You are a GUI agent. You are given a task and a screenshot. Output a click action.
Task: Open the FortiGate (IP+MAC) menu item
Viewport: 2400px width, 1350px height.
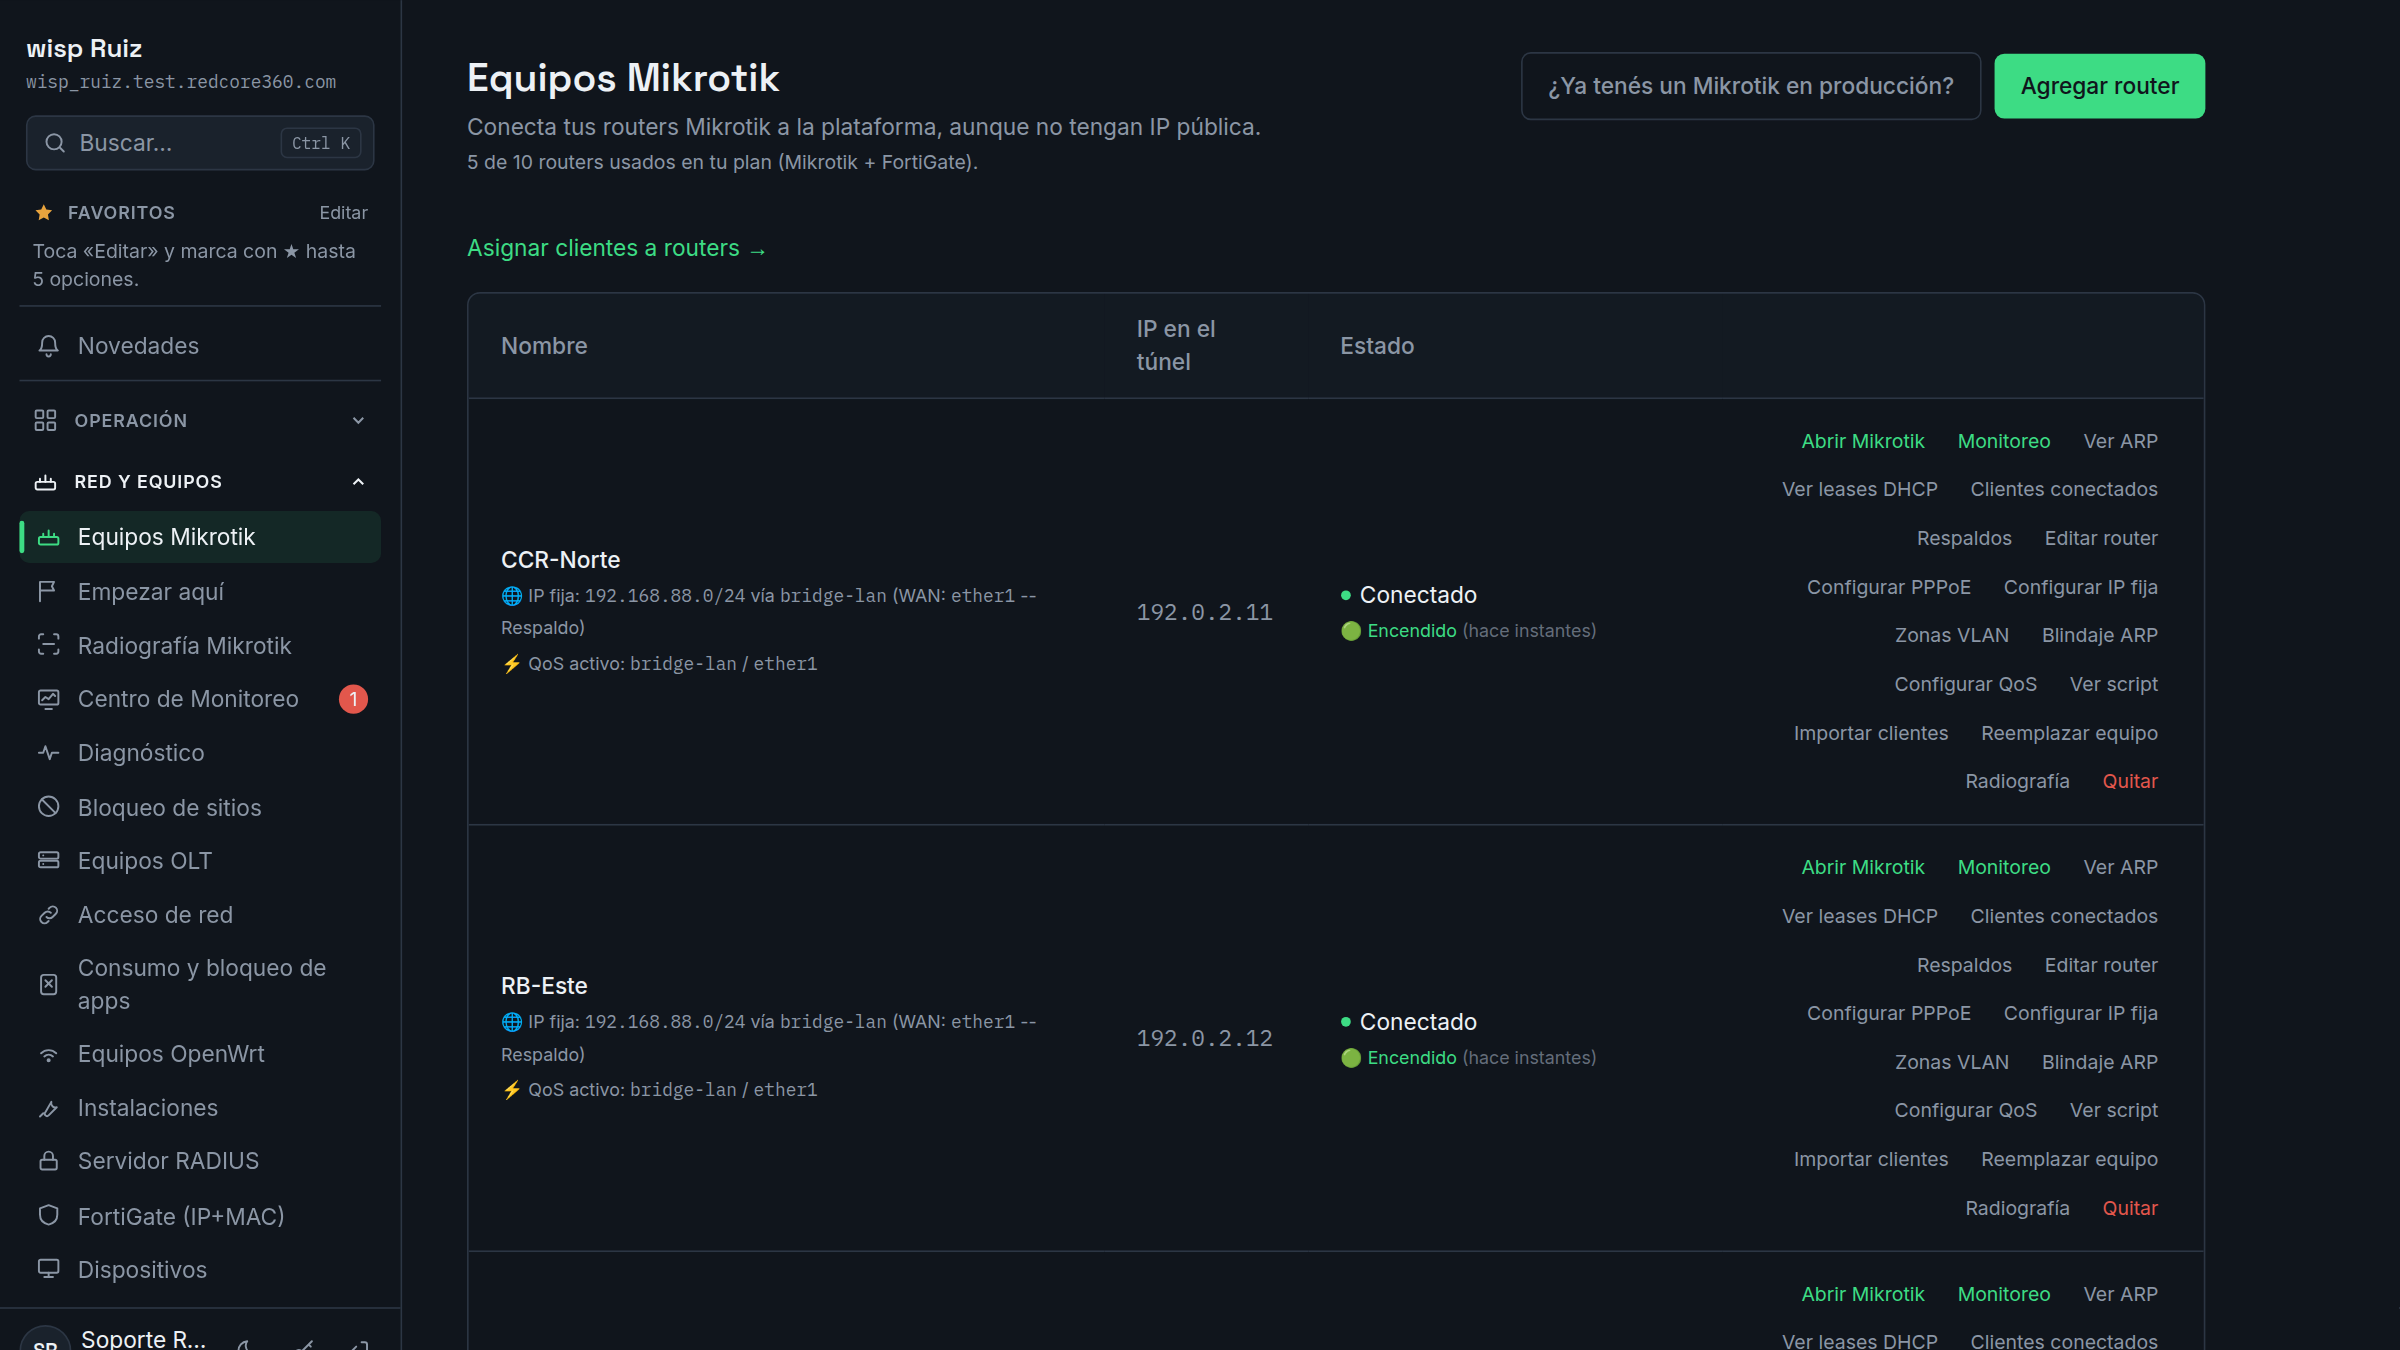pyautogui.click(x=200, y=1216)
